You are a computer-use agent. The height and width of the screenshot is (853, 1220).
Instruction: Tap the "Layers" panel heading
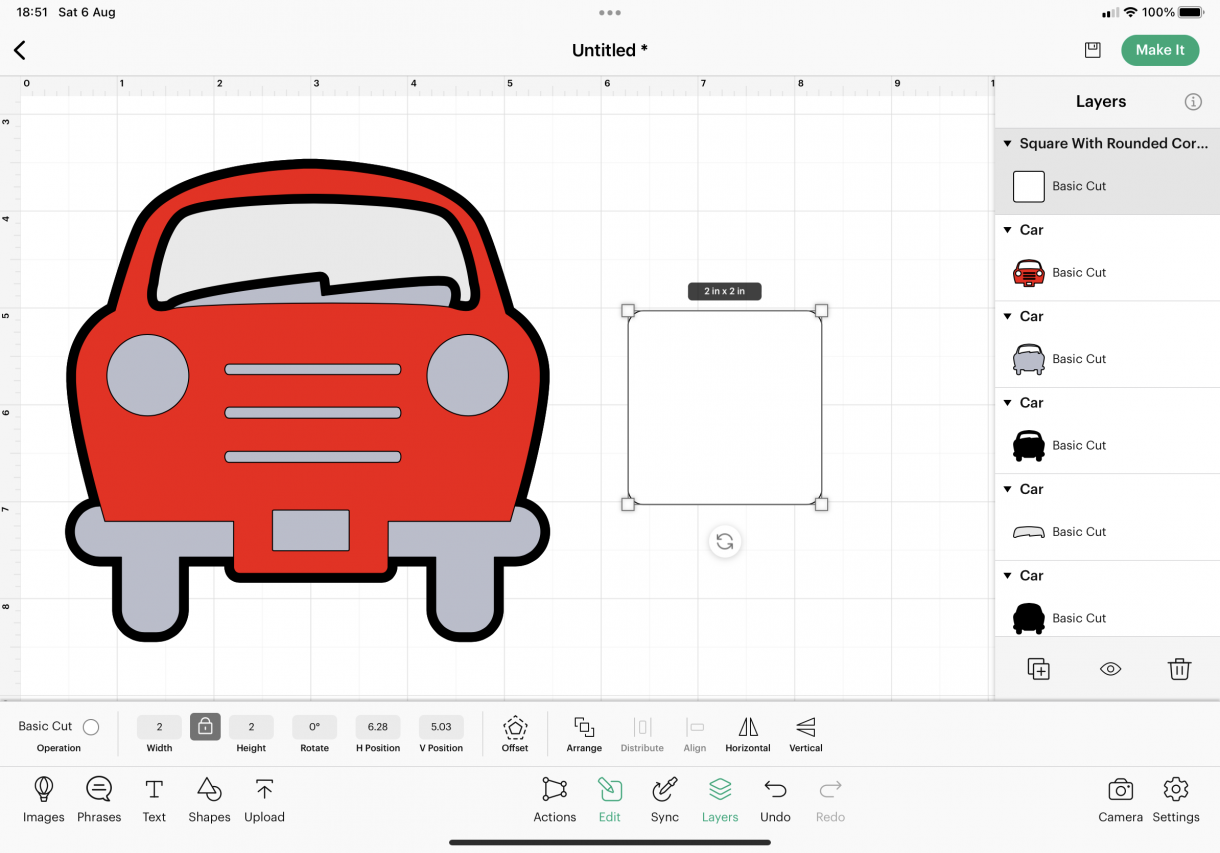[1101, 102]
